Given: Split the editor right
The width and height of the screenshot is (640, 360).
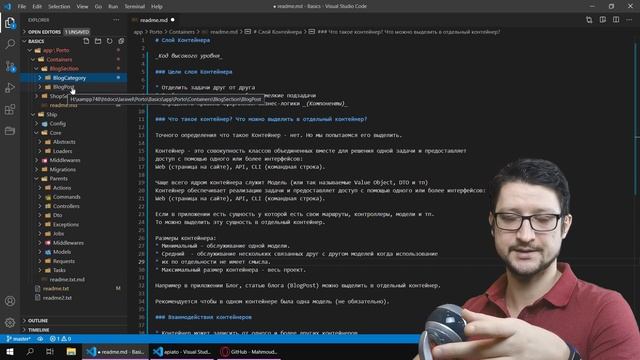Looking at the screenshot, I should 616,20.
